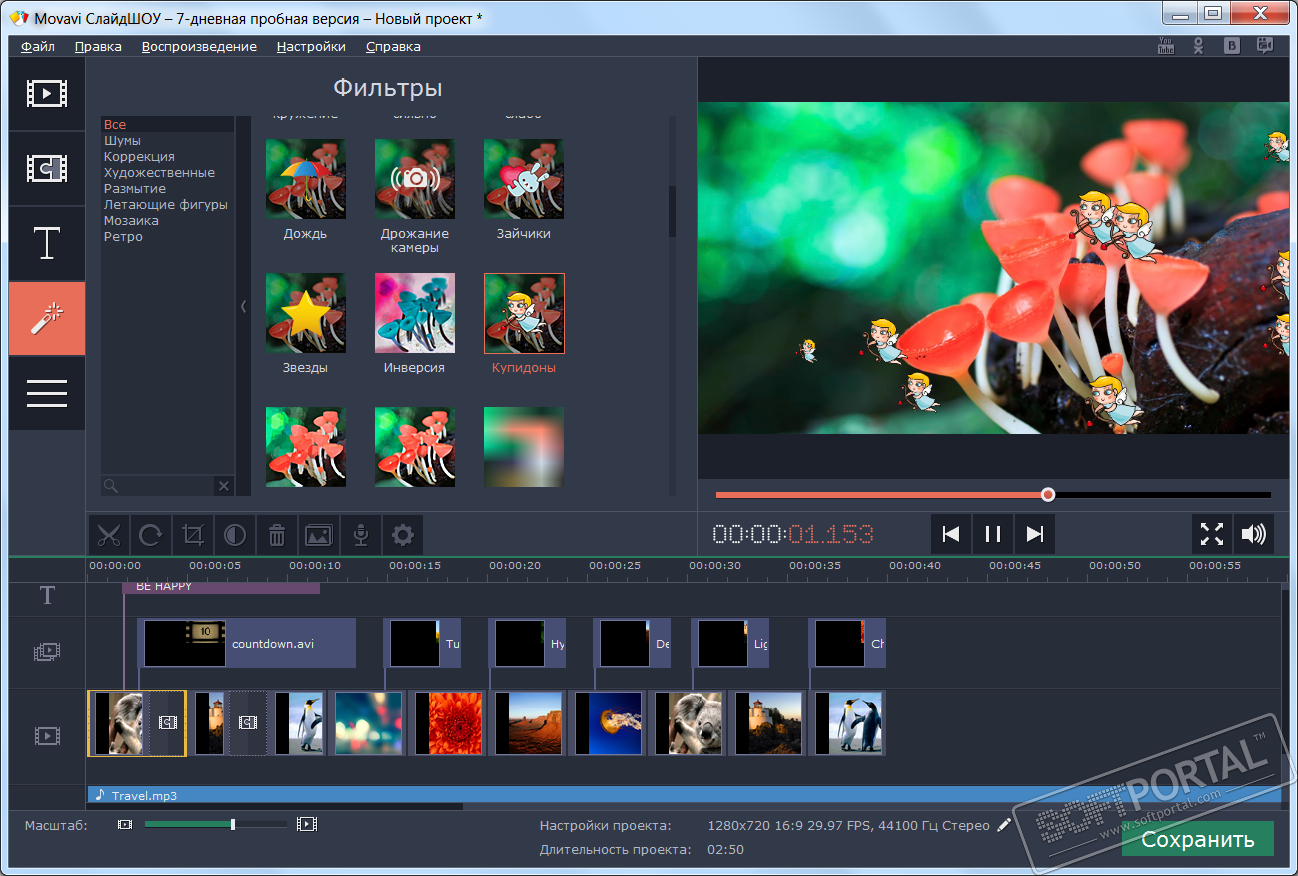This screenshot has width=1298, height=876.
Task: Open the Справка menu
Action: click(393, 46)
